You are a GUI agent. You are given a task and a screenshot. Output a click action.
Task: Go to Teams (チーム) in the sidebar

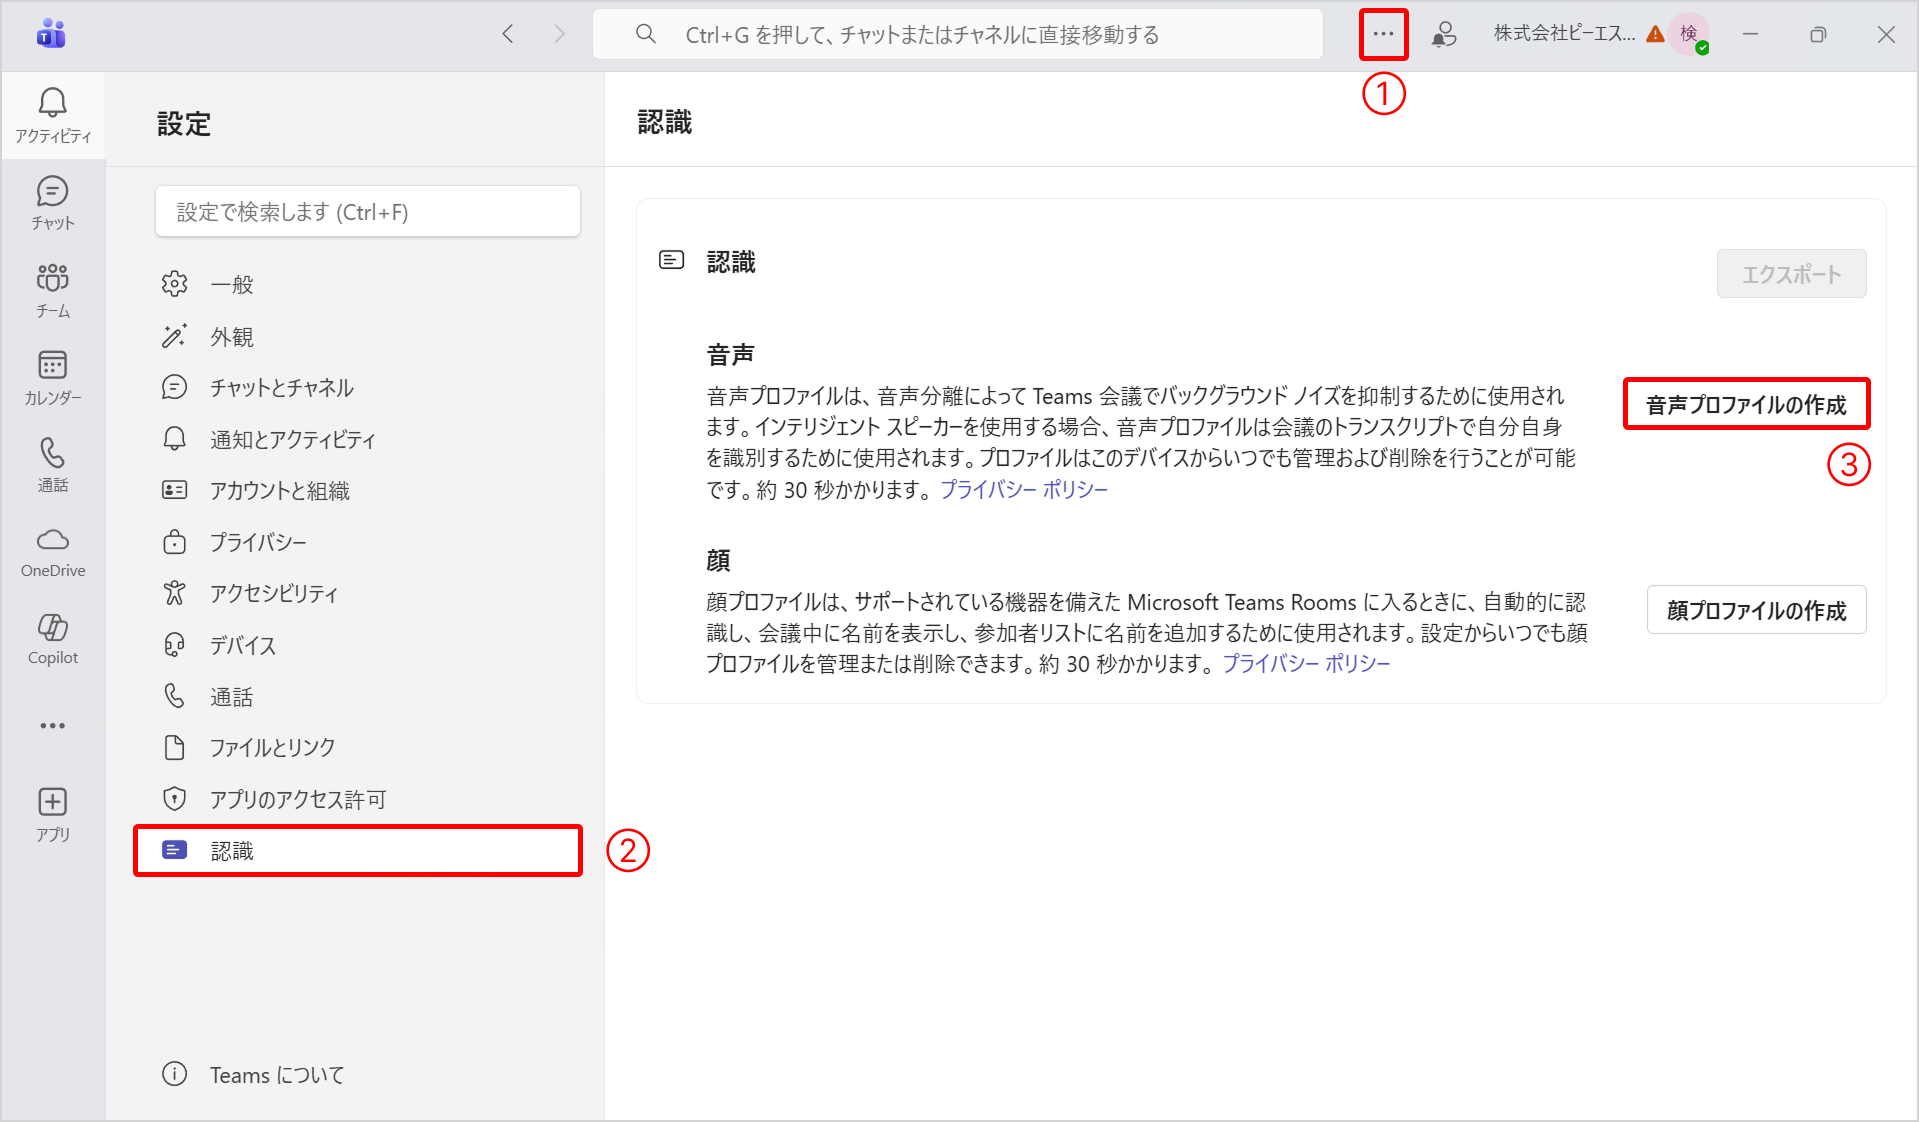tap(52, 290)
